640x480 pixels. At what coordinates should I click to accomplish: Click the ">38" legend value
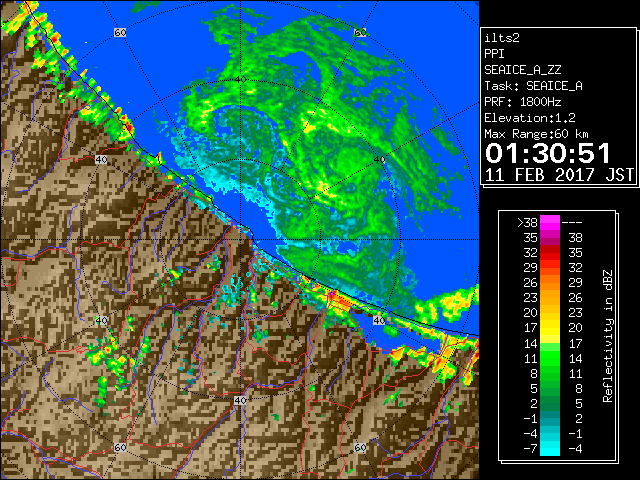coord(527,223)
